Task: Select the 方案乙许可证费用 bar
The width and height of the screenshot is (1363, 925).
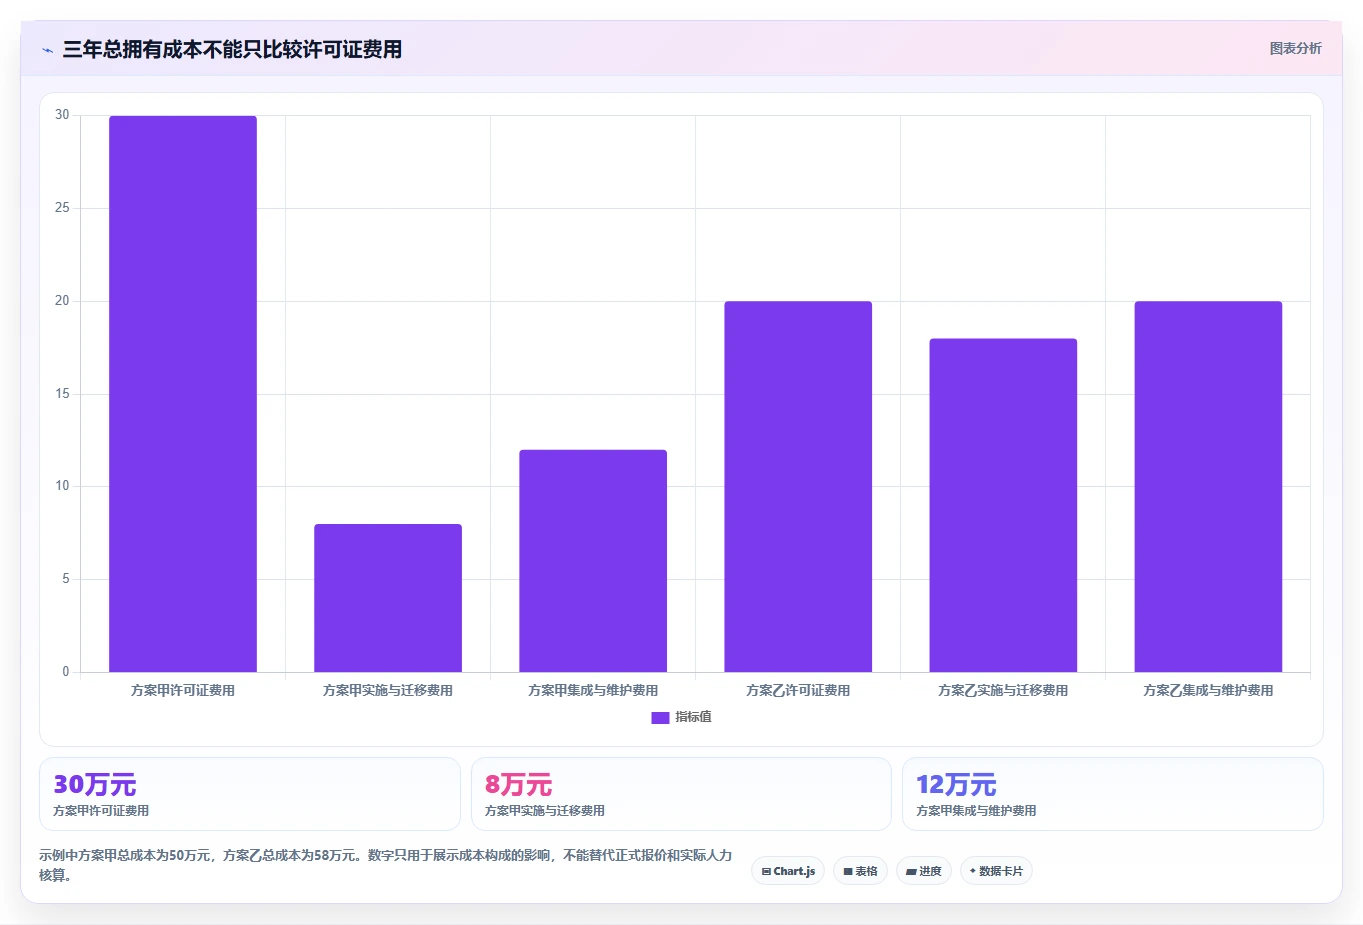Action: 798,487
